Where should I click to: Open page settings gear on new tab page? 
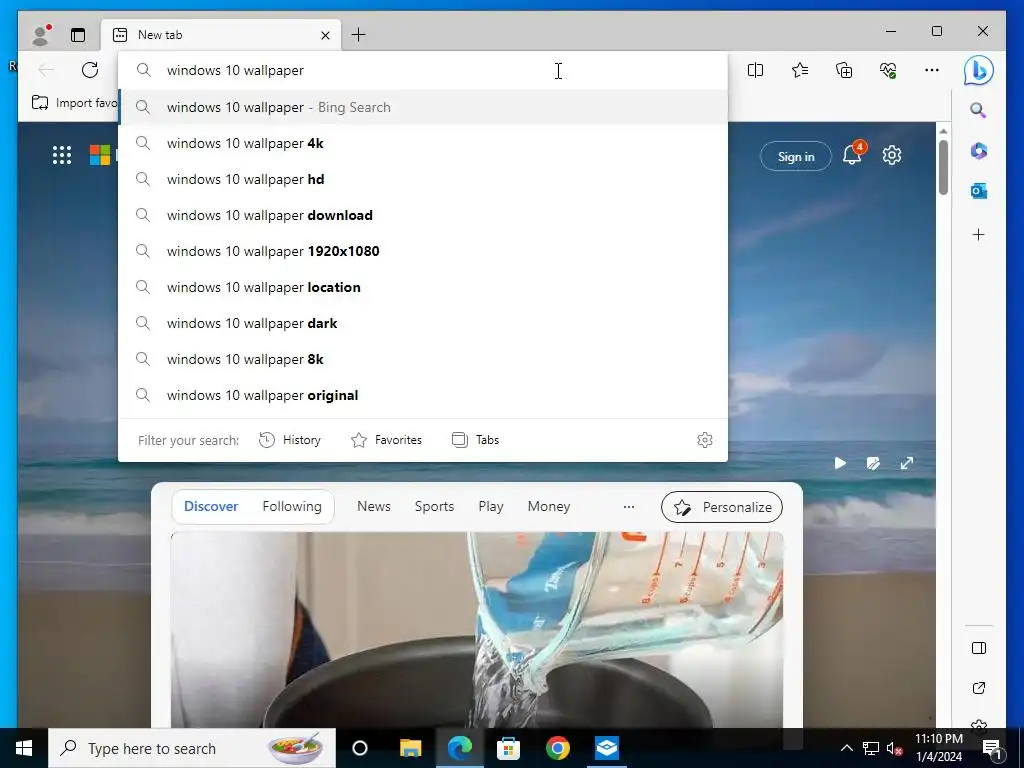(892, 155)
